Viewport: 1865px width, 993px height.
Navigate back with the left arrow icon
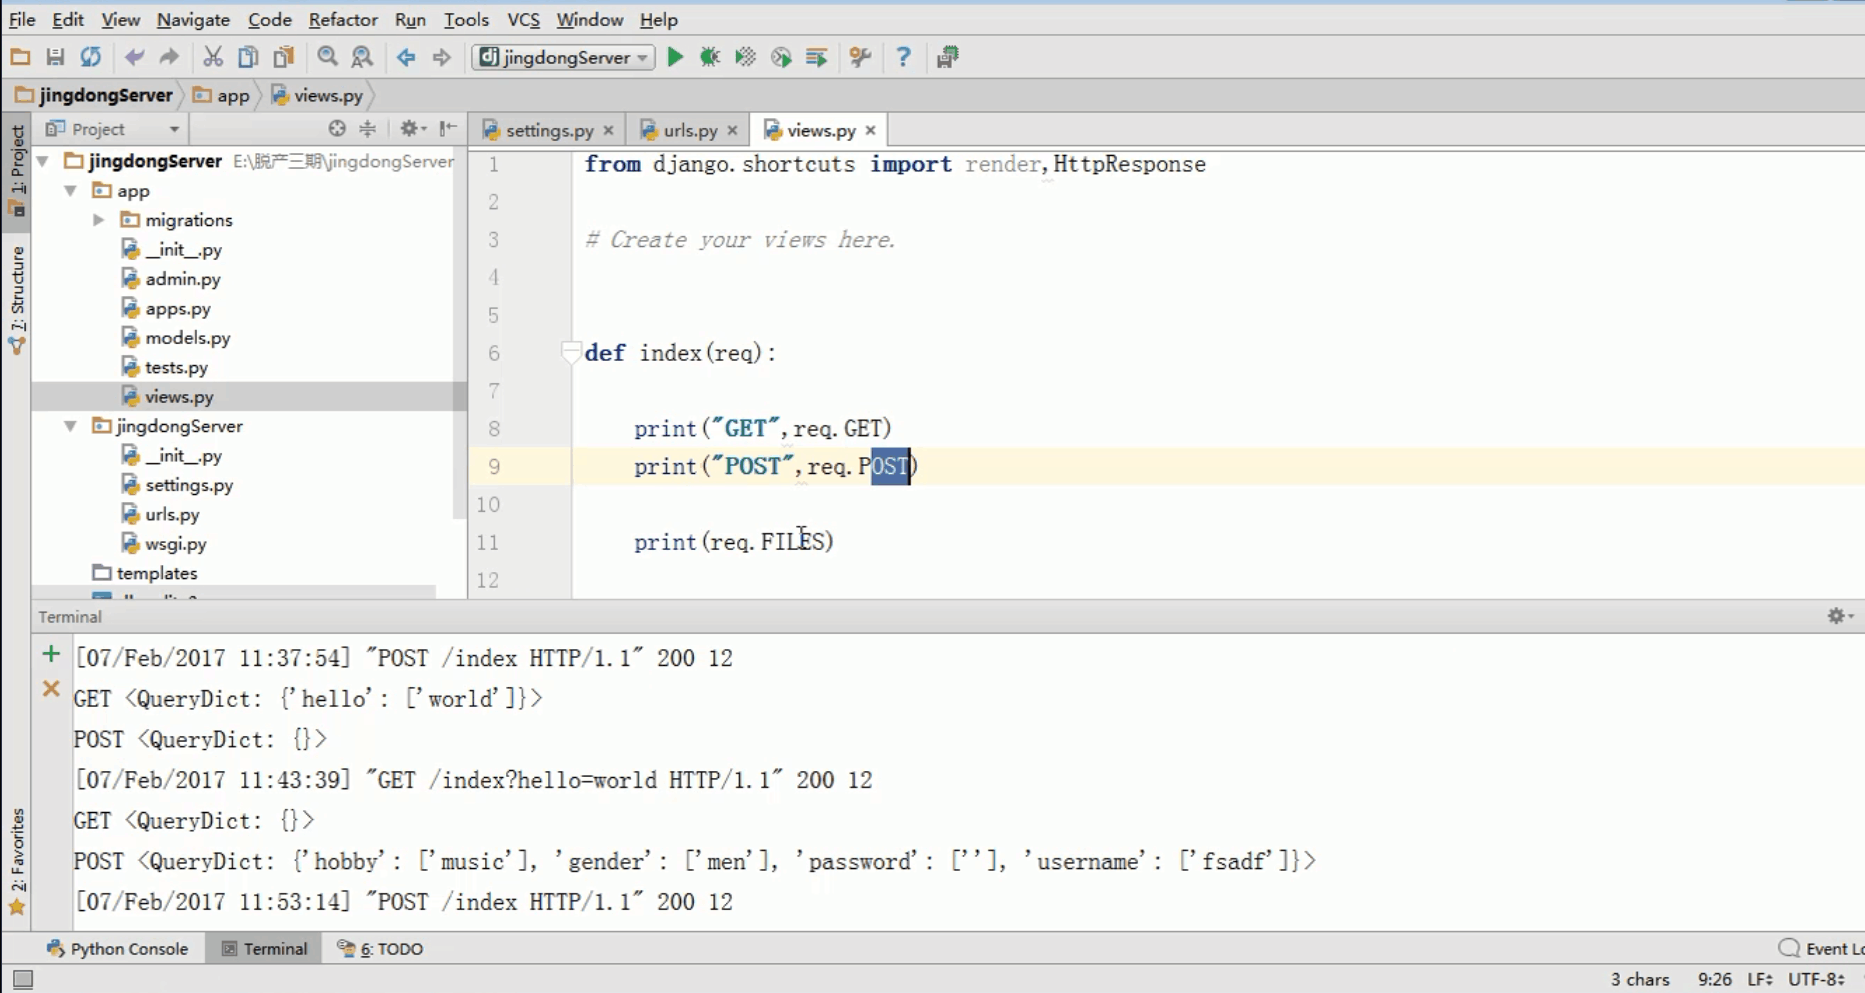406,57
